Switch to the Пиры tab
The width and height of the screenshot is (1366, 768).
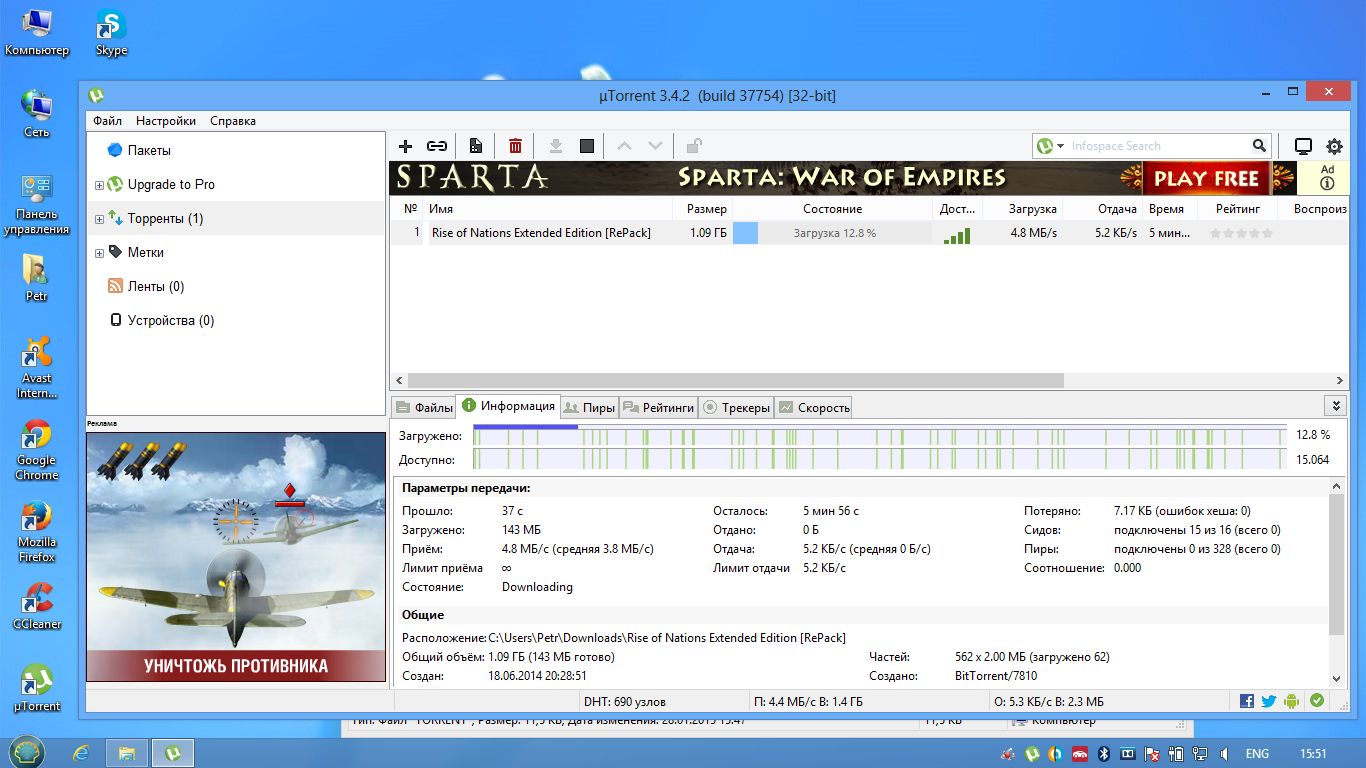588,407
